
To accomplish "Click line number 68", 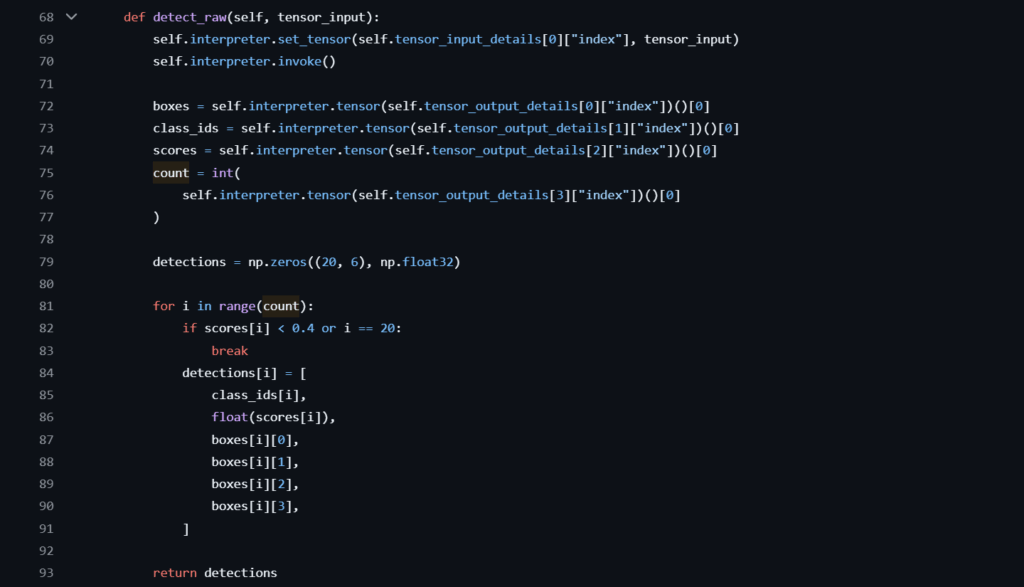I will [46, 17].
